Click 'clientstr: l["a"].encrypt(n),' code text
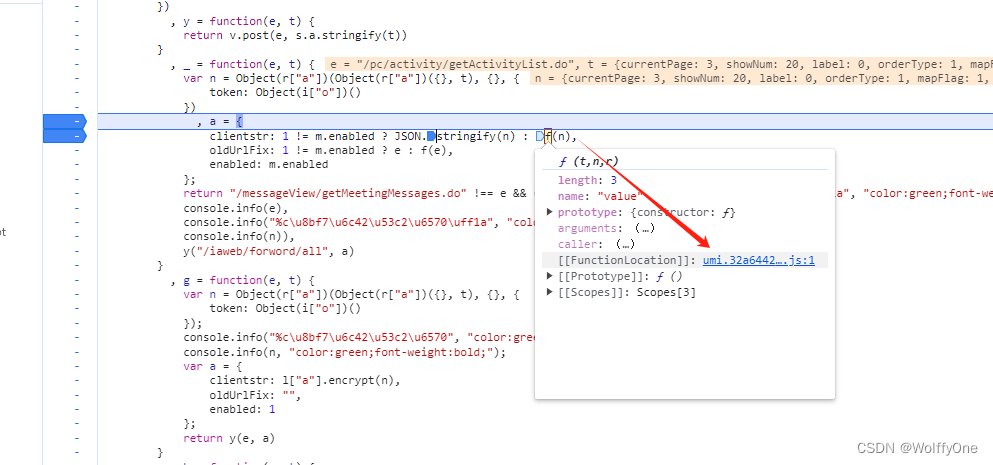The height and width of the screenshot is (465, 993). (305, 381)
